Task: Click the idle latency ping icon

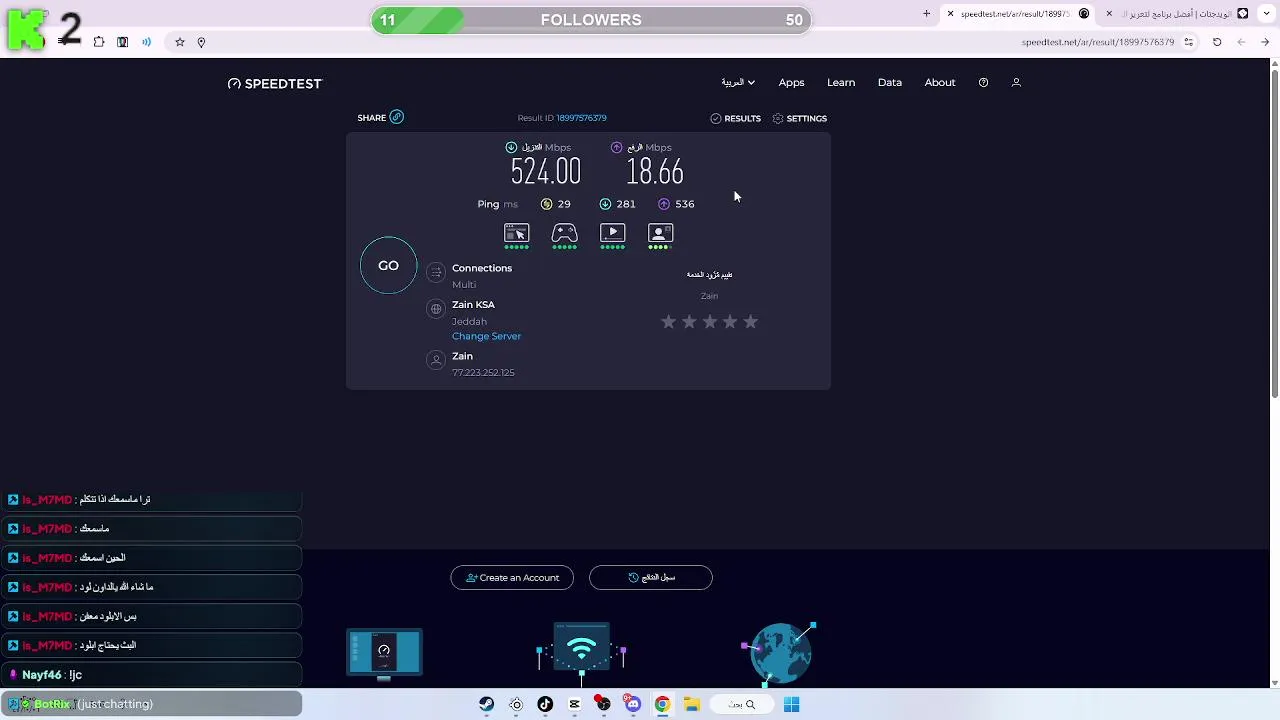Action: click(546, 204)
